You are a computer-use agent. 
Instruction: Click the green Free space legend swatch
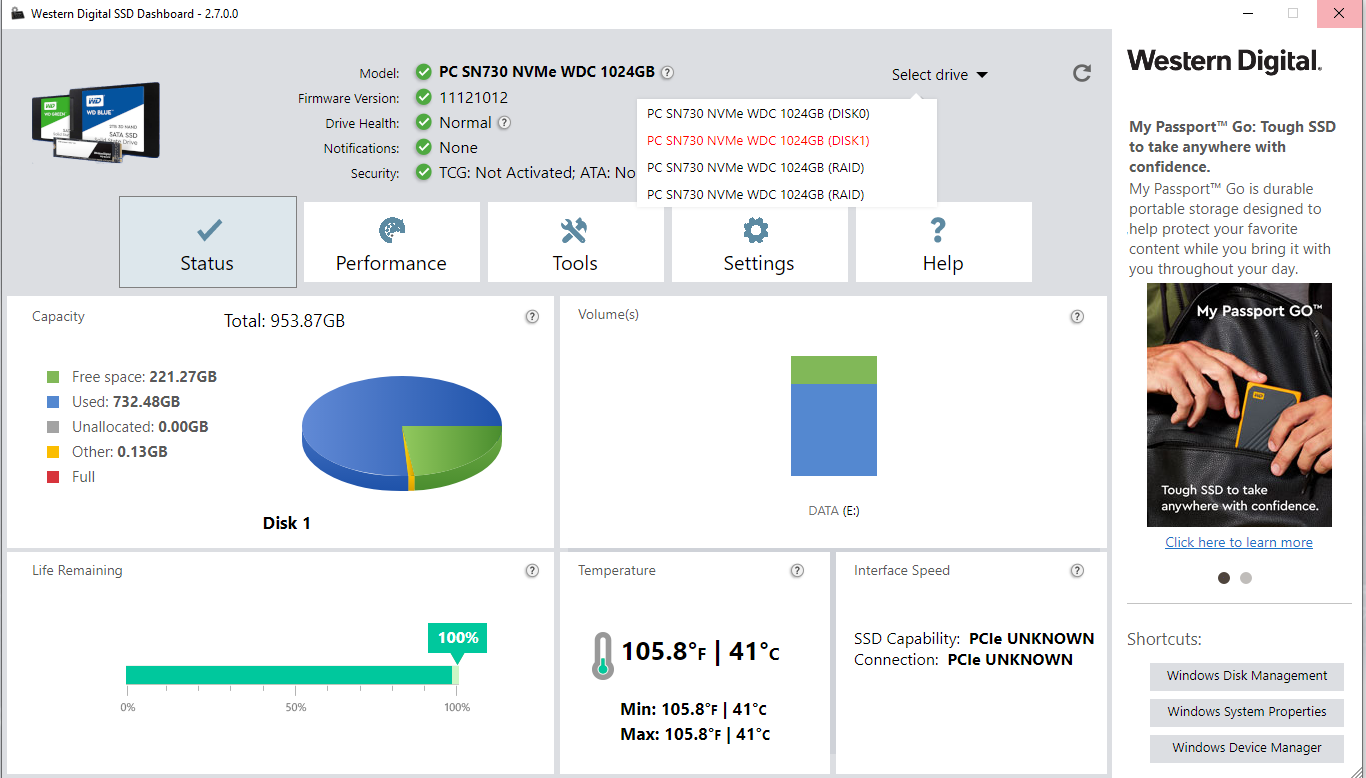coord(53,377)
